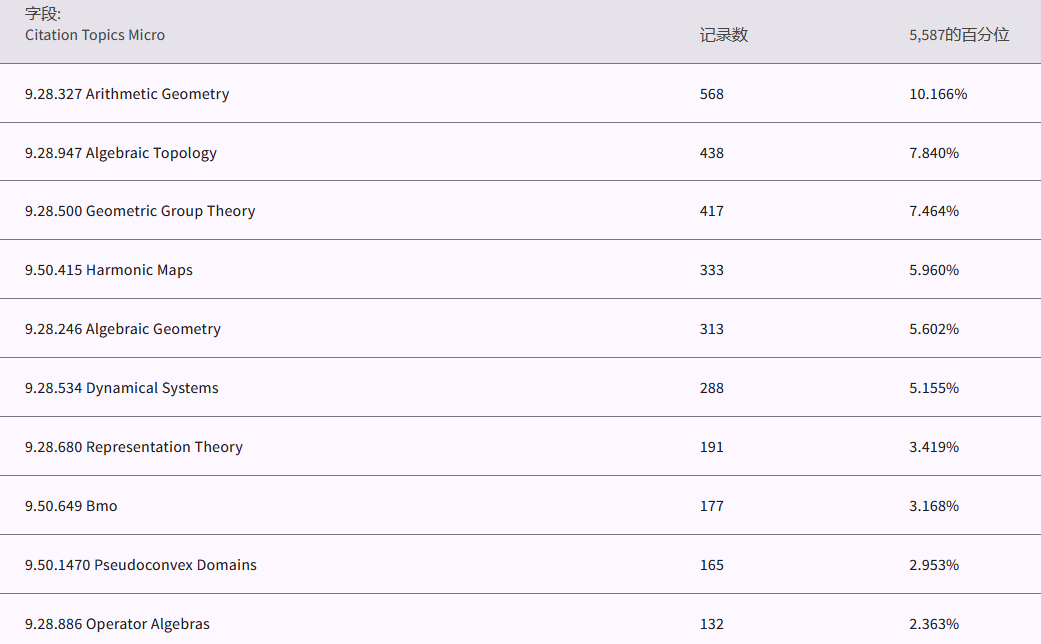Select the 9.28.947 Algebraic Topology entry
1041x644 pixels.
121,153
